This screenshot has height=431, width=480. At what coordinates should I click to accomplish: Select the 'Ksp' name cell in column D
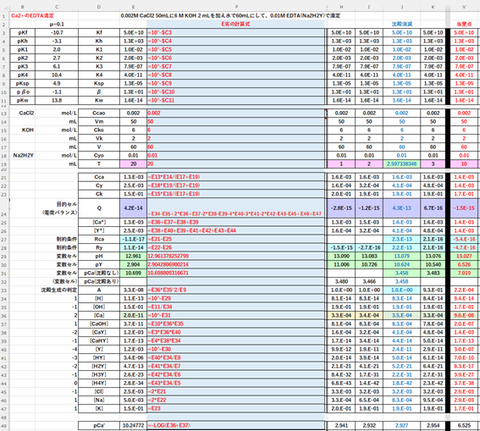pyautogui.click(x=99, y=83)
